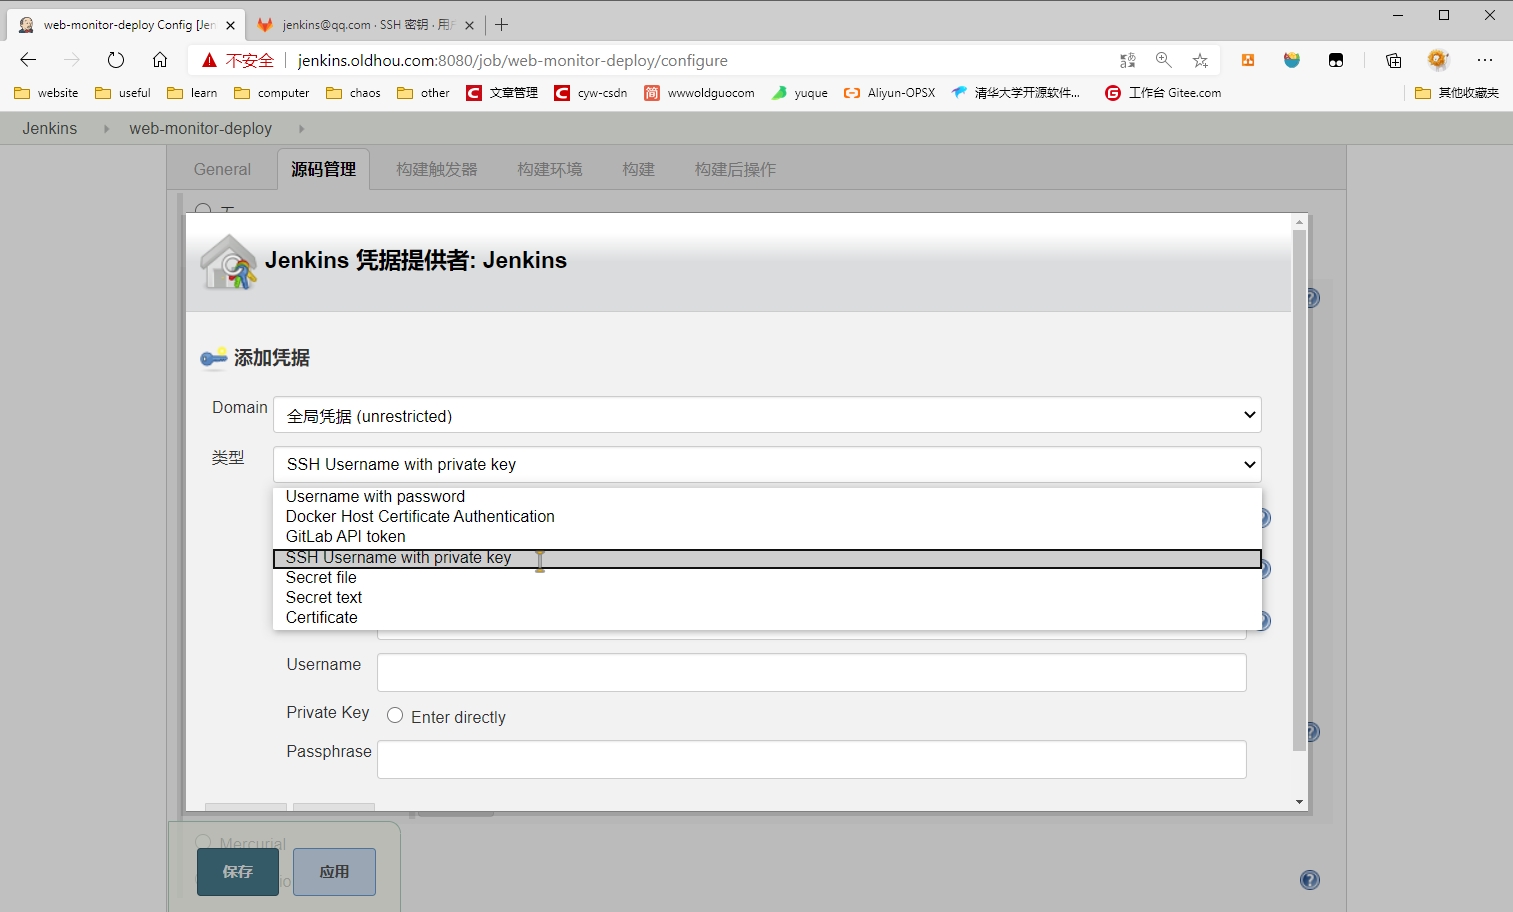
Task: Open the chaos bookmarks folder
Action: (353, 93)
